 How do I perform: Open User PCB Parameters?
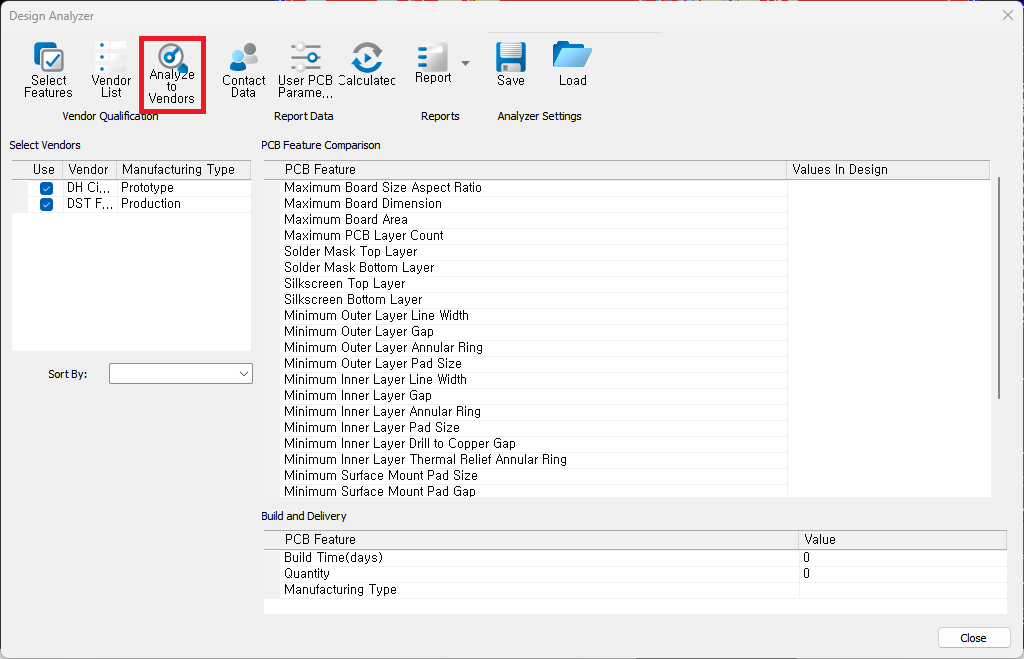(x=306, y=70)
